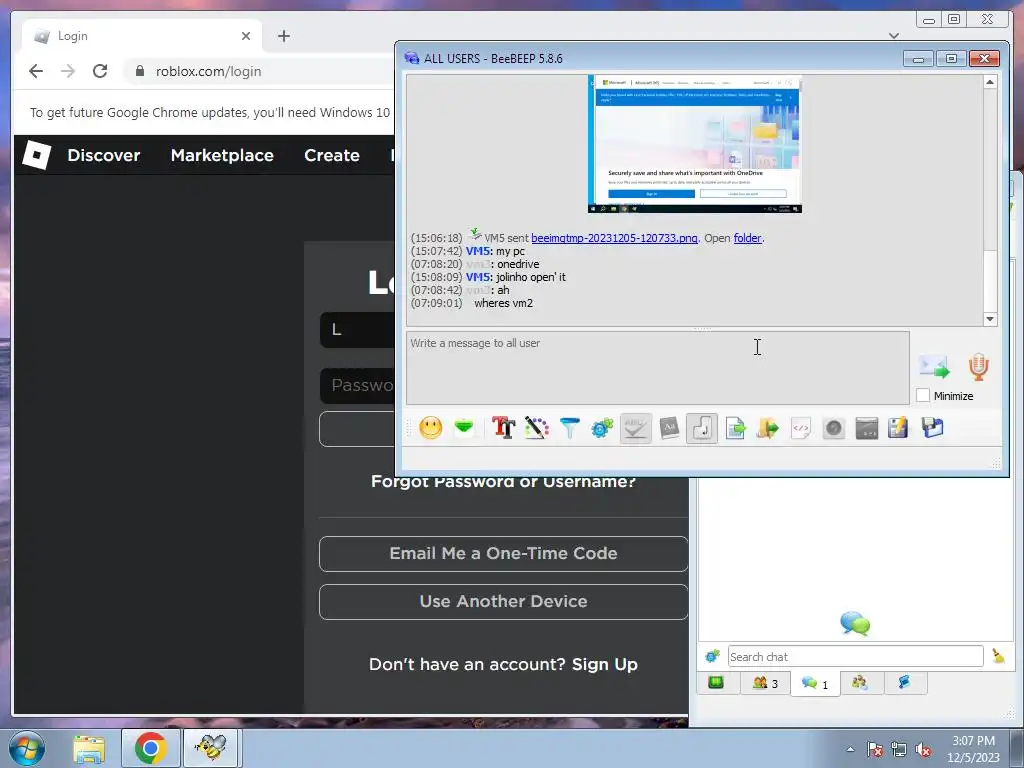The width and height of the screenshot is (1024, 768).
Task: Toggle the spell check ABC button
Action: pos(635,428)
